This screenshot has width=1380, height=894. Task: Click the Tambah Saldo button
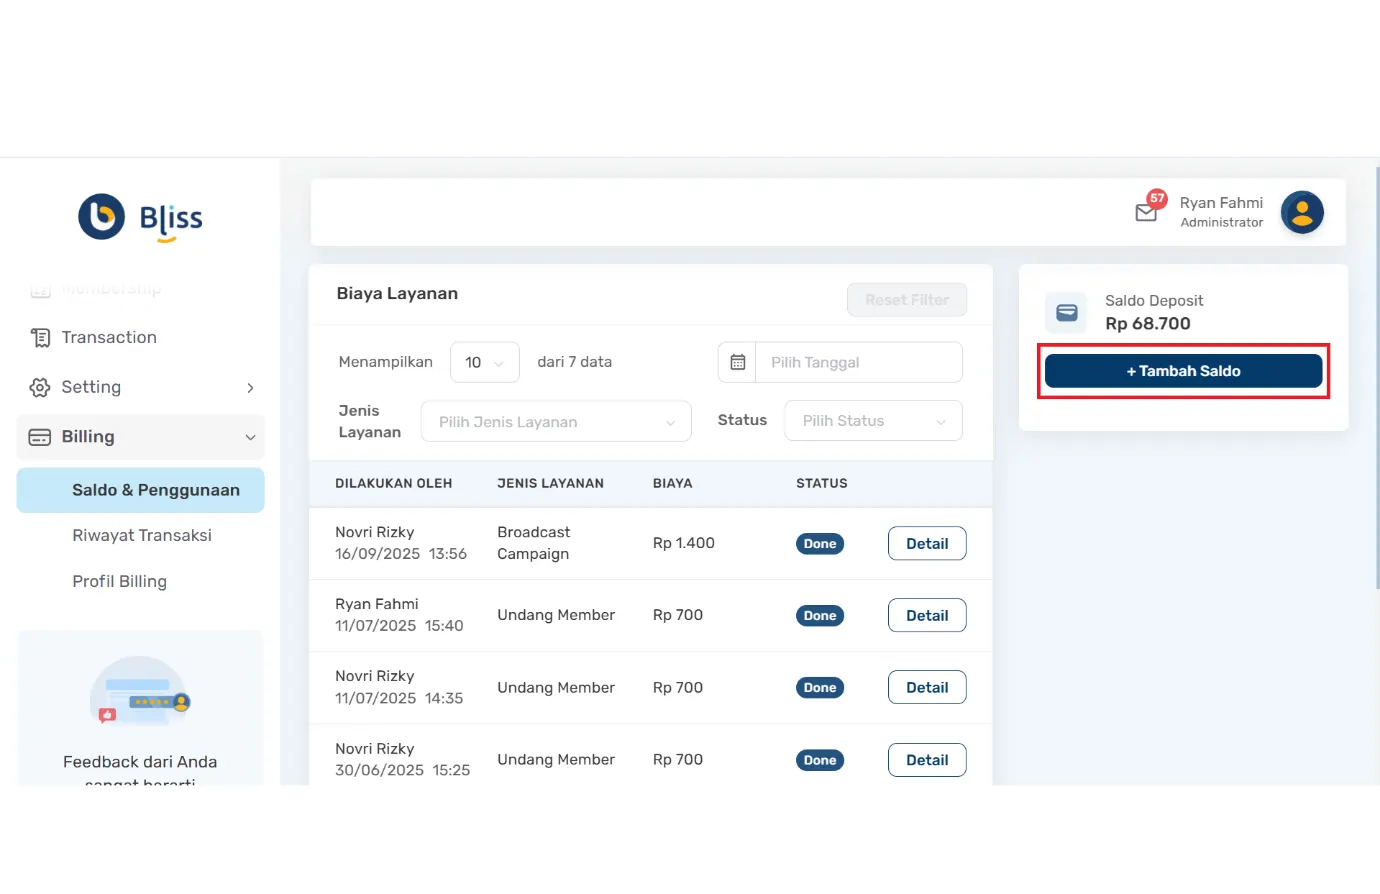pyautogui.click(x=1183, y=371)
